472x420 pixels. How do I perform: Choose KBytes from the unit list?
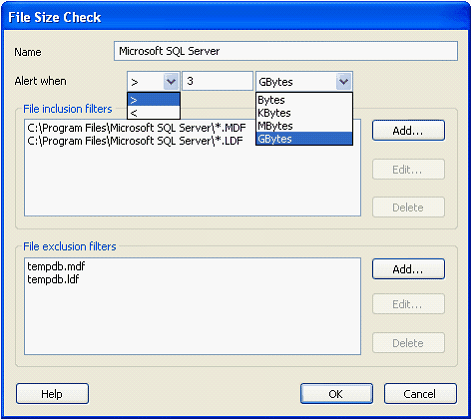pyautogui.click(x=304, y=113)
